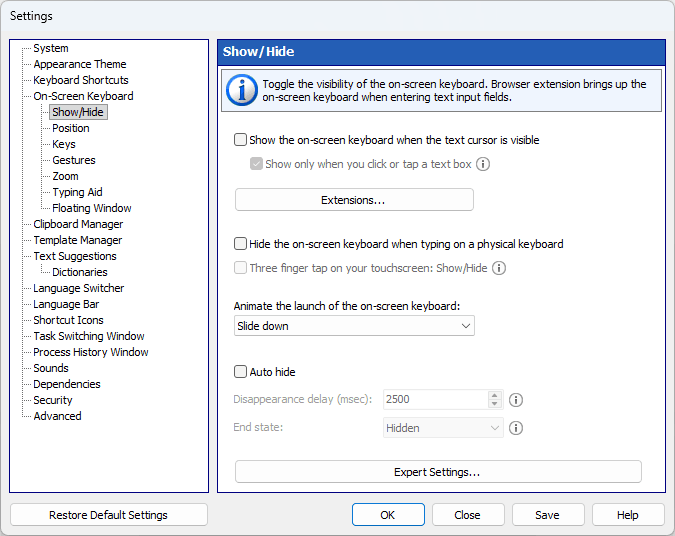Open Language Switcher settings
Viewport: 675px width, 536px height.
click(x=79, y=288)
